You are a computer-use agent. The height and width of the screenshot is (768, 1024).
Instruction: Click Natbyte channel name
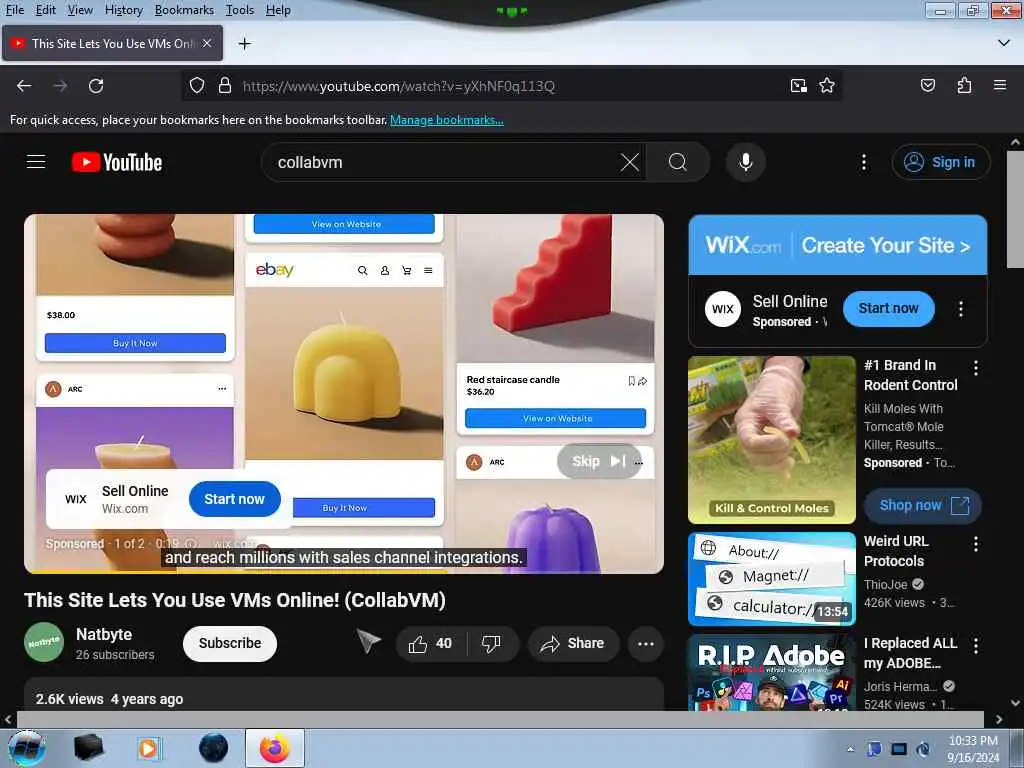(104, 634)
